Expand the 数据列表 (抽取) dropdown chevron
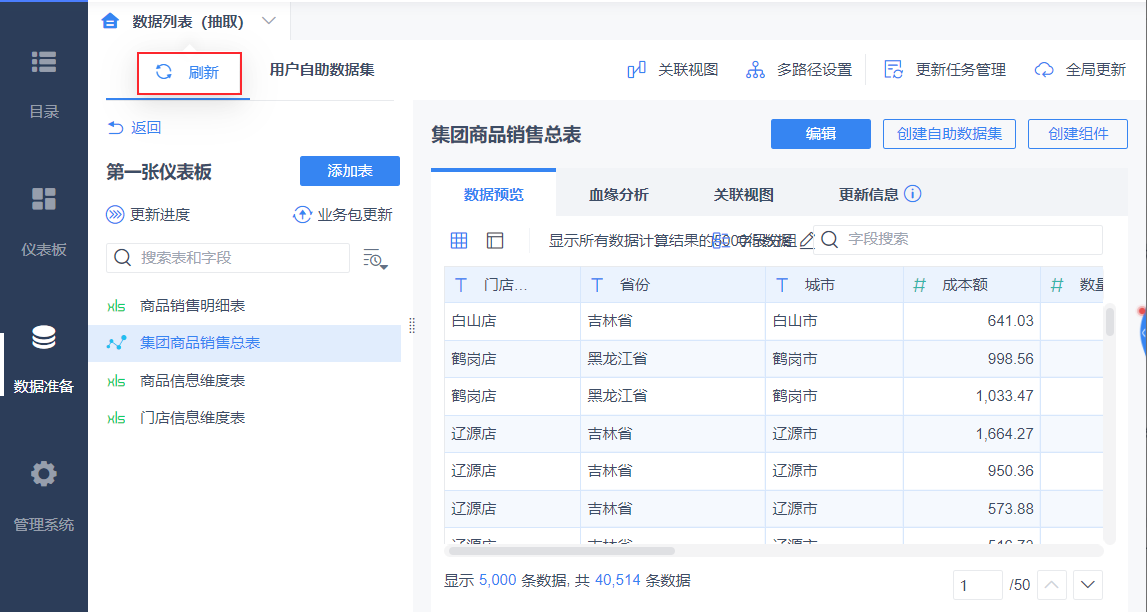The image size is (1147, 612). click(269, 21)
